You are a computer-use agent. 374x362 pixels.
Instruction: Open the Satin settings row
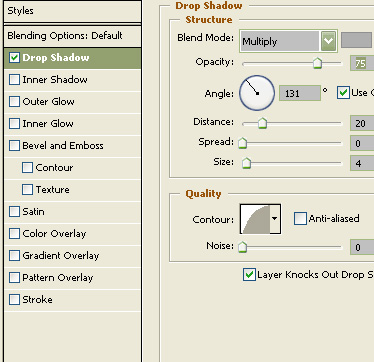click(73, 212)
